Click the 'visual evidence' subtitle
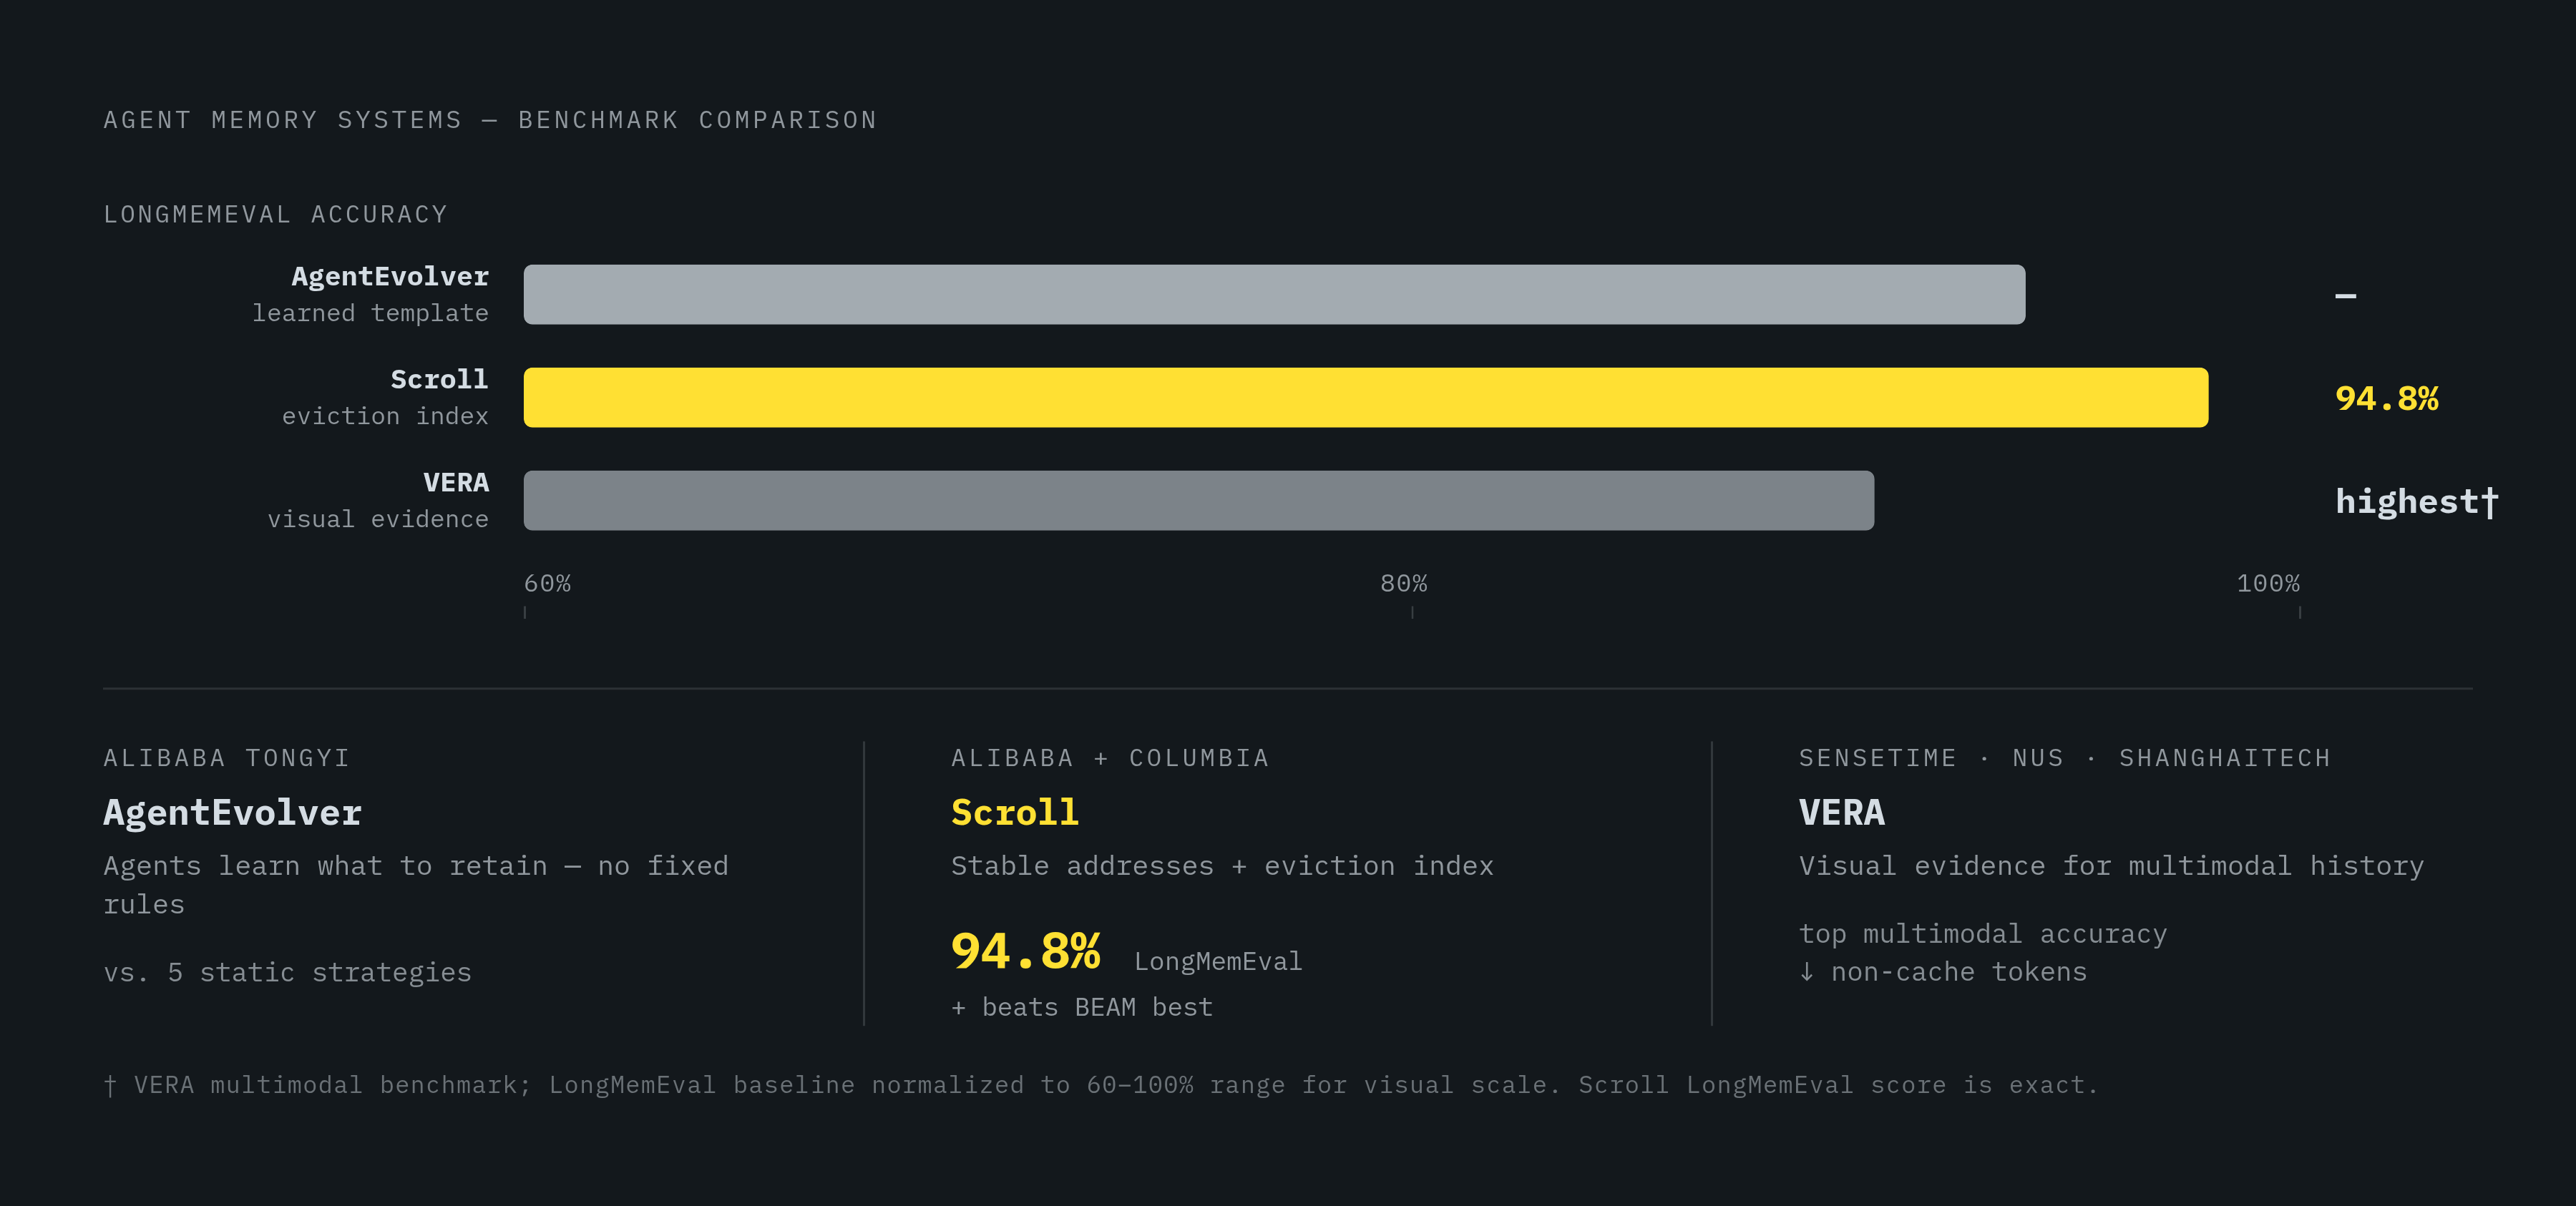Screen dimensions: 2576x1206 (x=378, y=519)
